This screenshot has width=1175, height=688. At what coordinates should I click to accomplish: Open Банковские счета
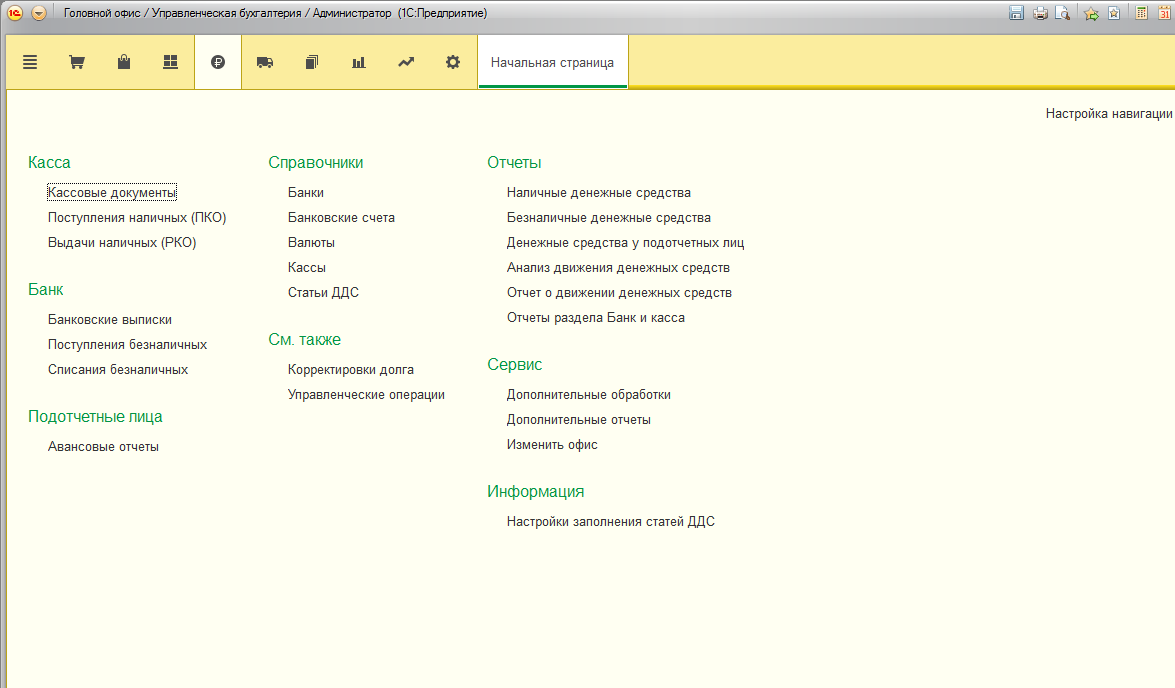pyautogui.click(x=341, y=217)
